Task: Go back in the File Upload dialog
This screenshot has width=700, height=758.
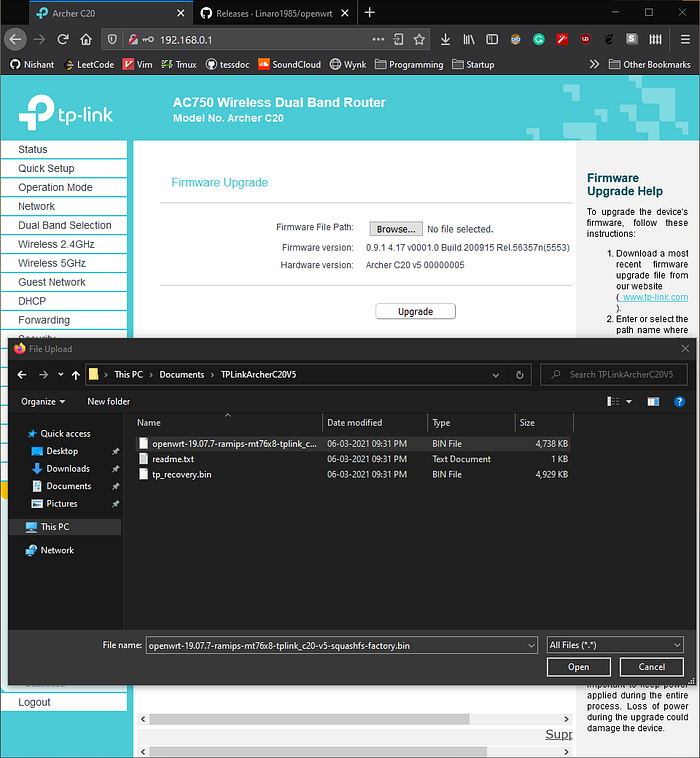Action: click(x=22, y=375)
